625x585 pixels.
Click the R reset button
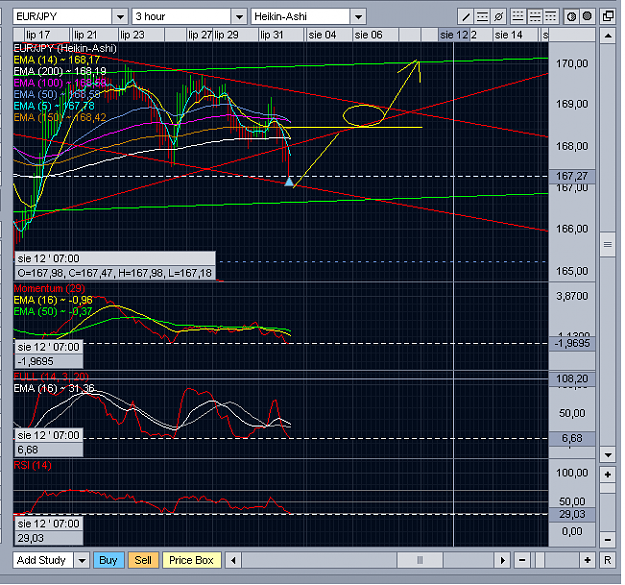[x=608, y=560]
